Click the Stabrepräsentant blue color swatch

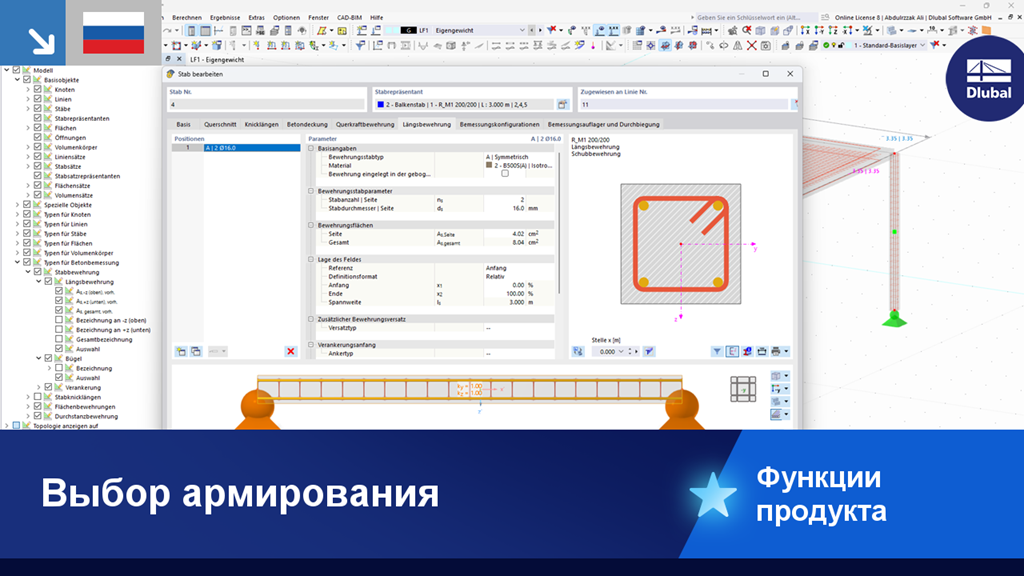[x=381, y=104]
